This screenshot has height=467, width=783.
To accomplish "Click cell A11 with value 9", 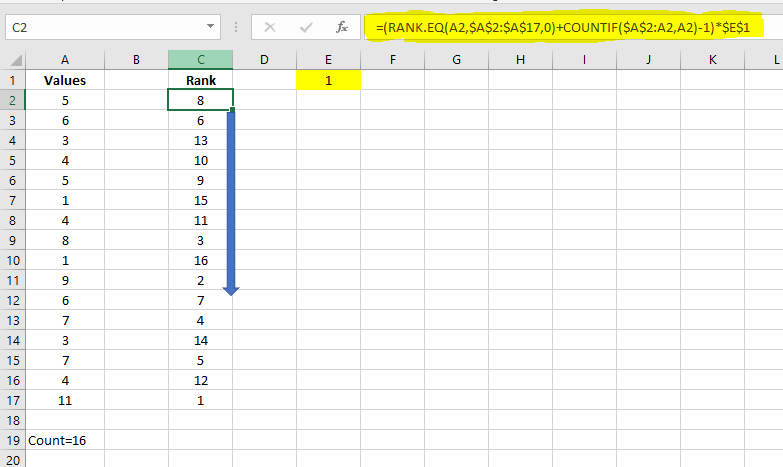I will pyautogui.click(x=65, y=280).
